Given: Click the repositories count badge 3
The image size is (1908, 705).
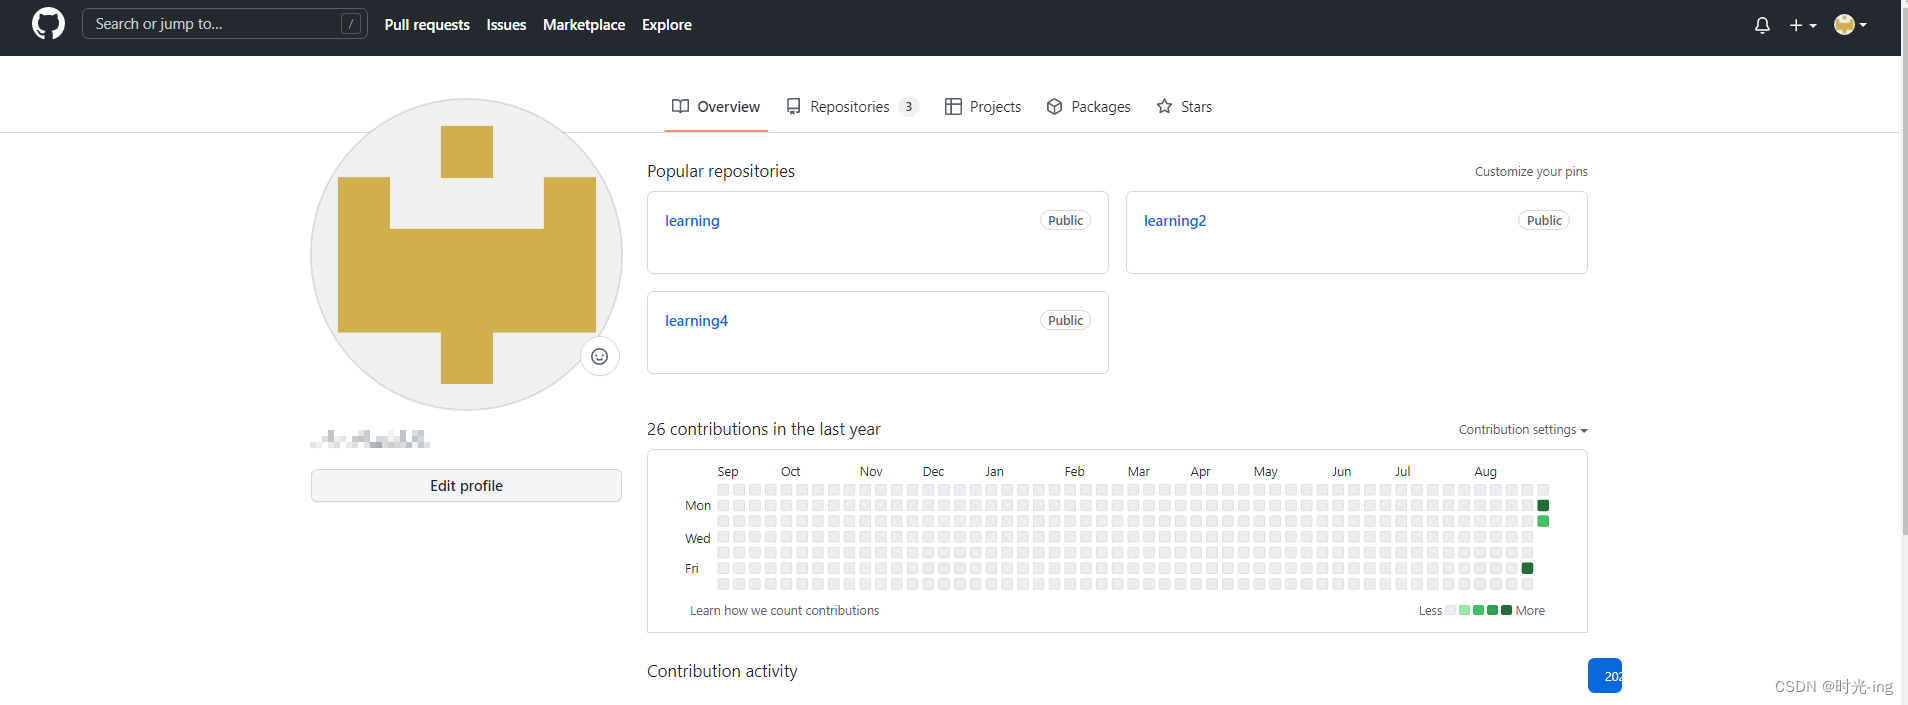Looking at the screenshot, I should (x=909, y=107).
